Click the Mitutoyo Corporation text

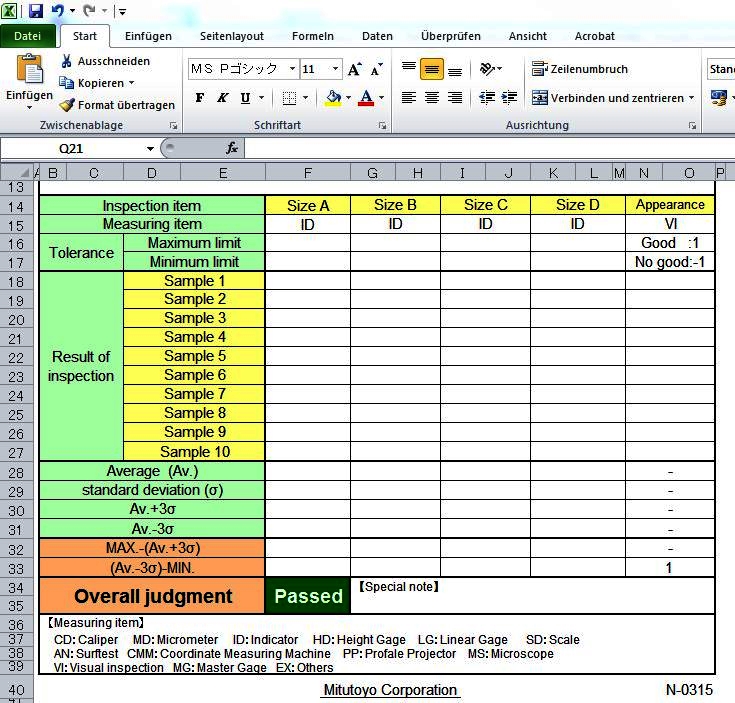pos(390,690)
